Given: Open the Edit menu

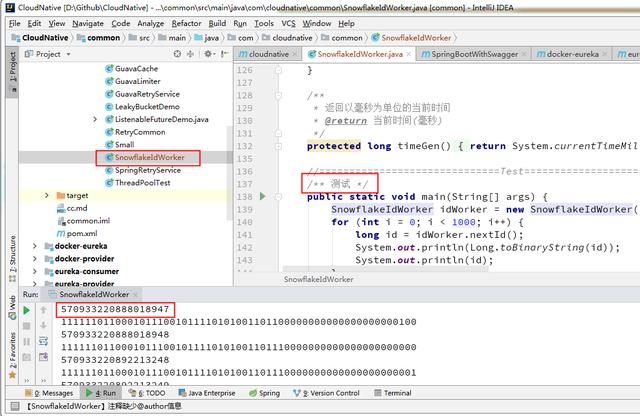Looking at the screenshot, I should click(x=34, y=24).
